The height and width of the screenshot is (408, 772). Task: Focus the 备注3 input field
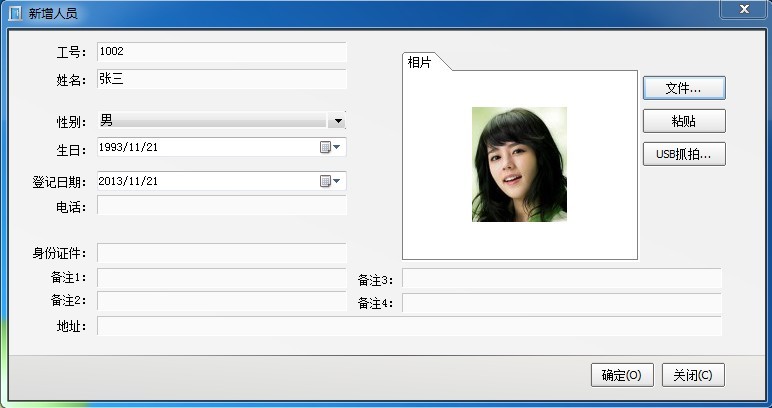point(562,278)
